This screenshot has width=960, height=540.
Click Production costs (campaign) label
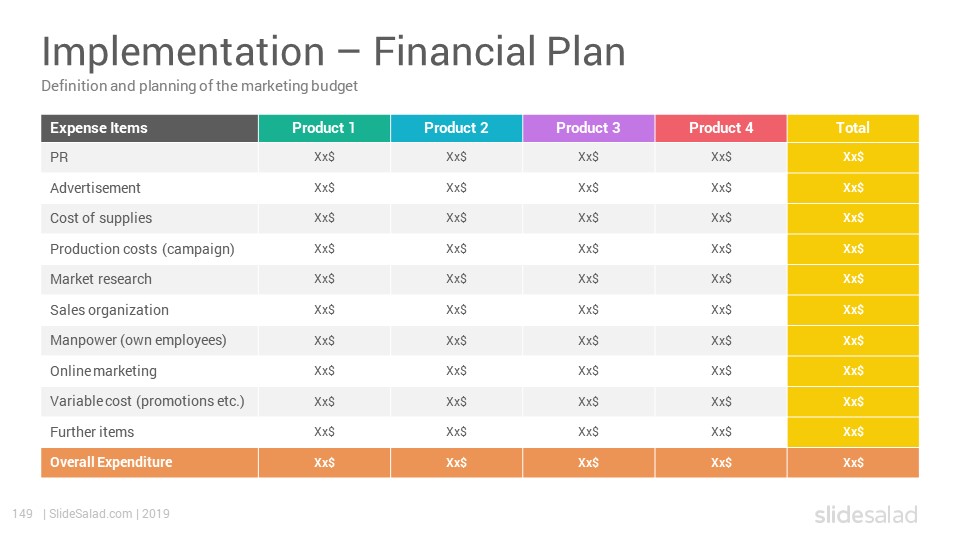coord(143,249)
